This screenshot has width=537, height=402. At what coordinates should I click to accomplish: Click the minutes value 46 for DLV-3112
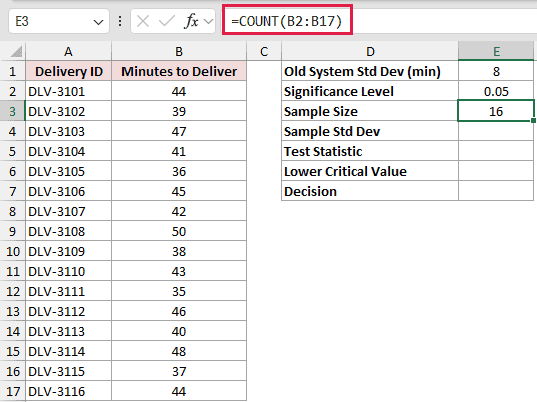coord(179,311)
